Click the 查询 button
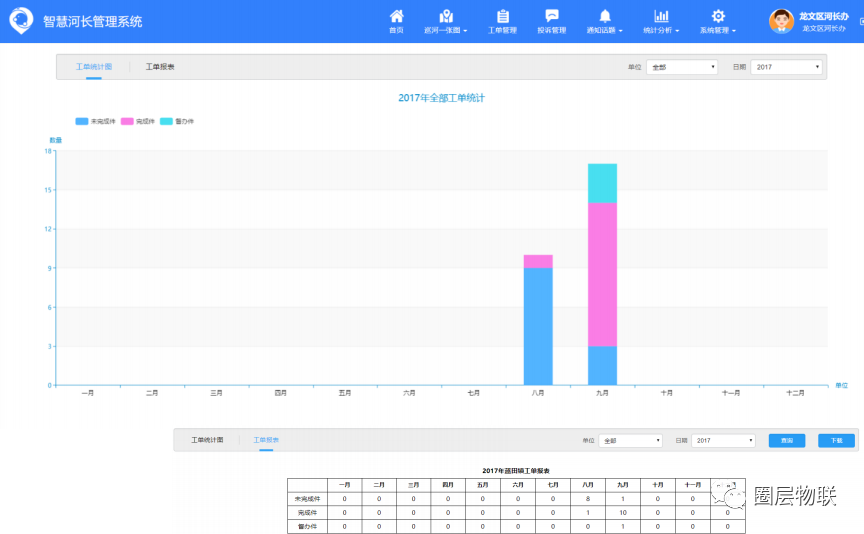 [x=786, y=440]
